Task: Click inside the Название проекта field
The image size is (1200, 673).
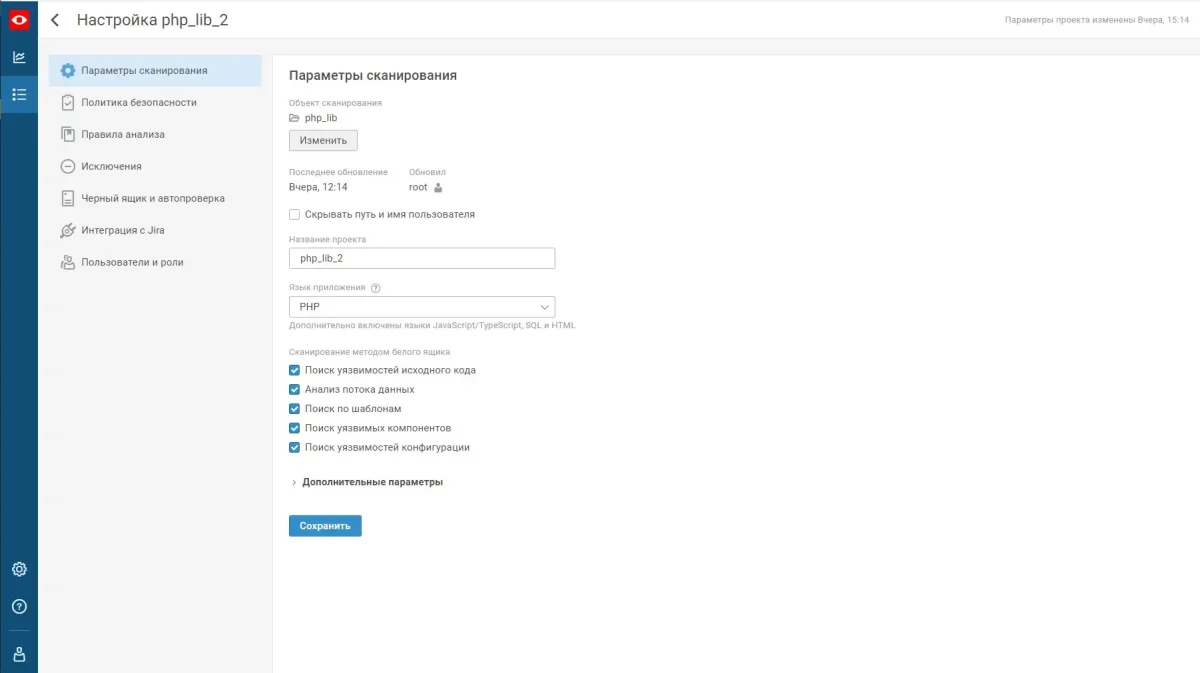Action: [x=420, y=257]
